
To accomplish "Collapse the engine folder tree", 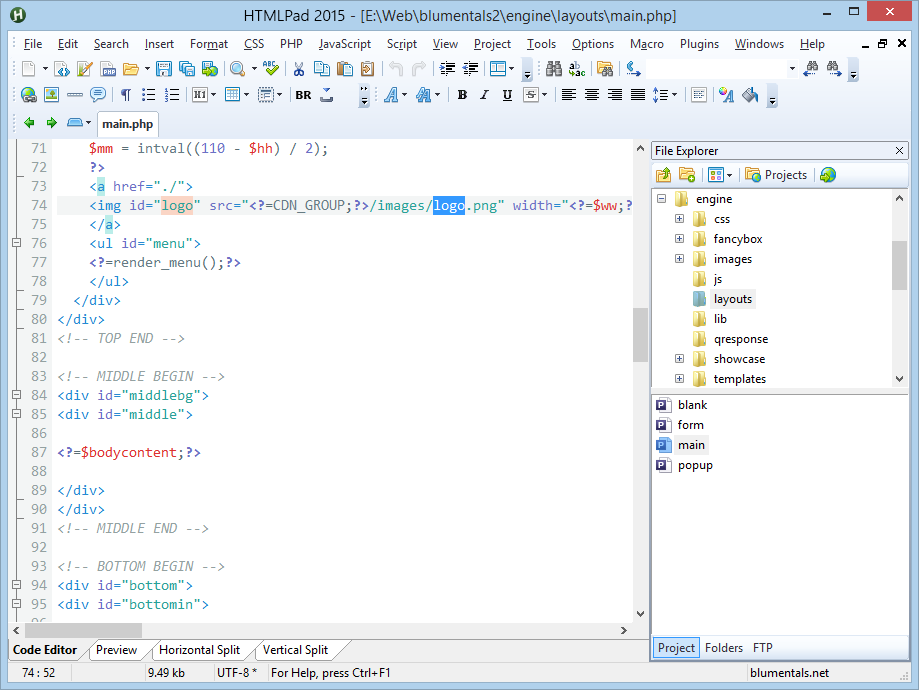I will 661,199.
